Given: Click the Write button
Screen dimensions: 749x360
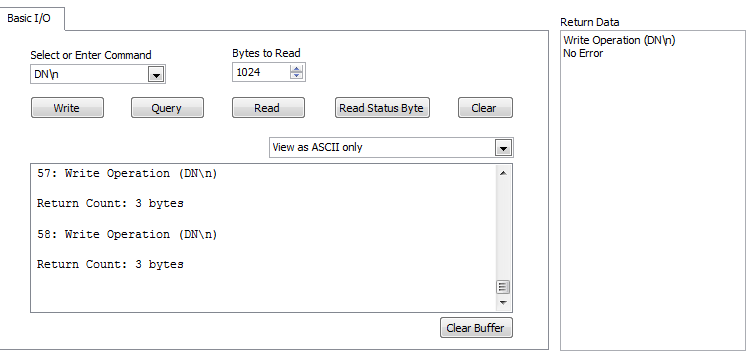Looking at the screenshot, I should [67, 108].
